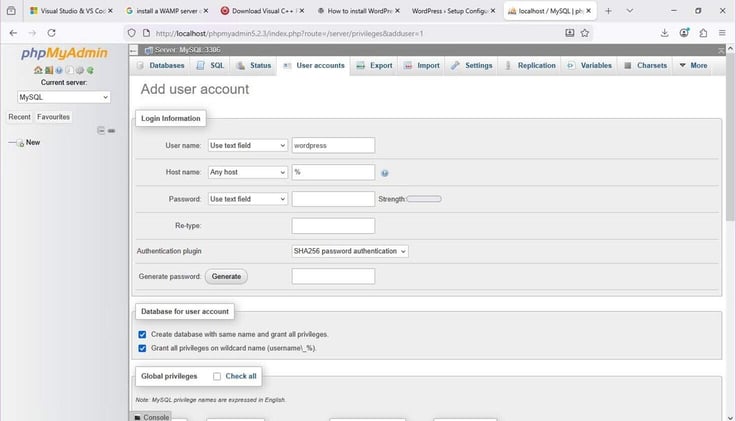This screenshot has width=736, height=421.
Task: Open phpMyAdmin home via house icon
Action: (38, 70)
